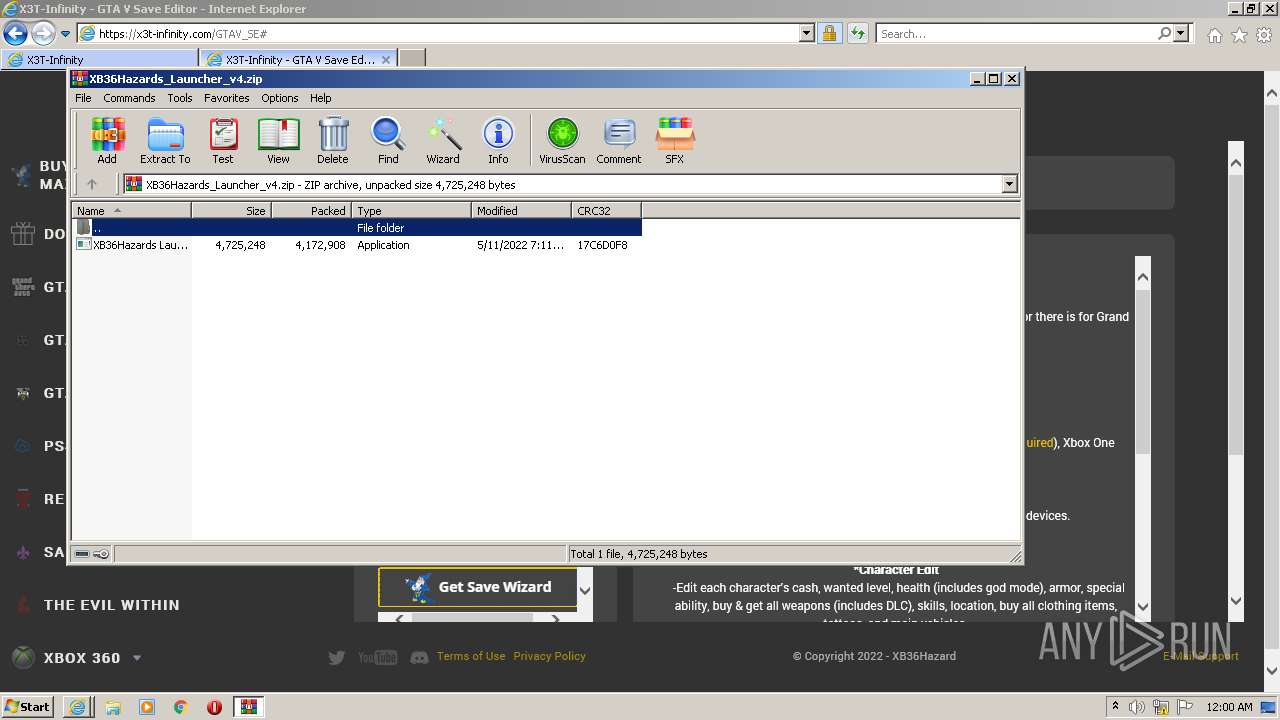
Task: Open the Options menu
Action: [280, 98]
